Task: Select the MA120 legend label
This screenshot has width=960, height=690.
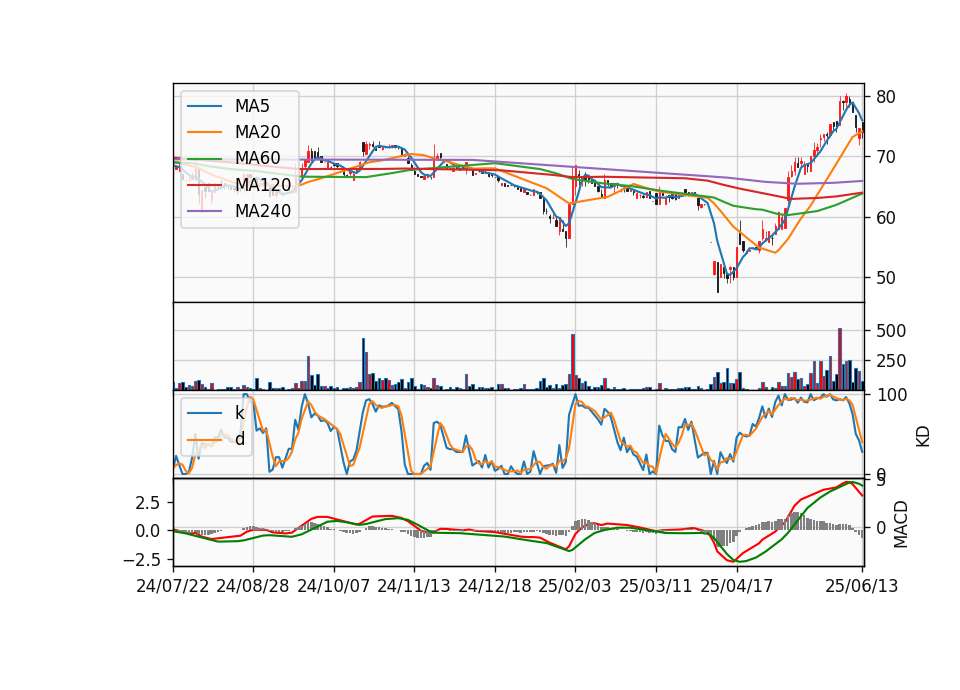Action: tap(263, 184)
